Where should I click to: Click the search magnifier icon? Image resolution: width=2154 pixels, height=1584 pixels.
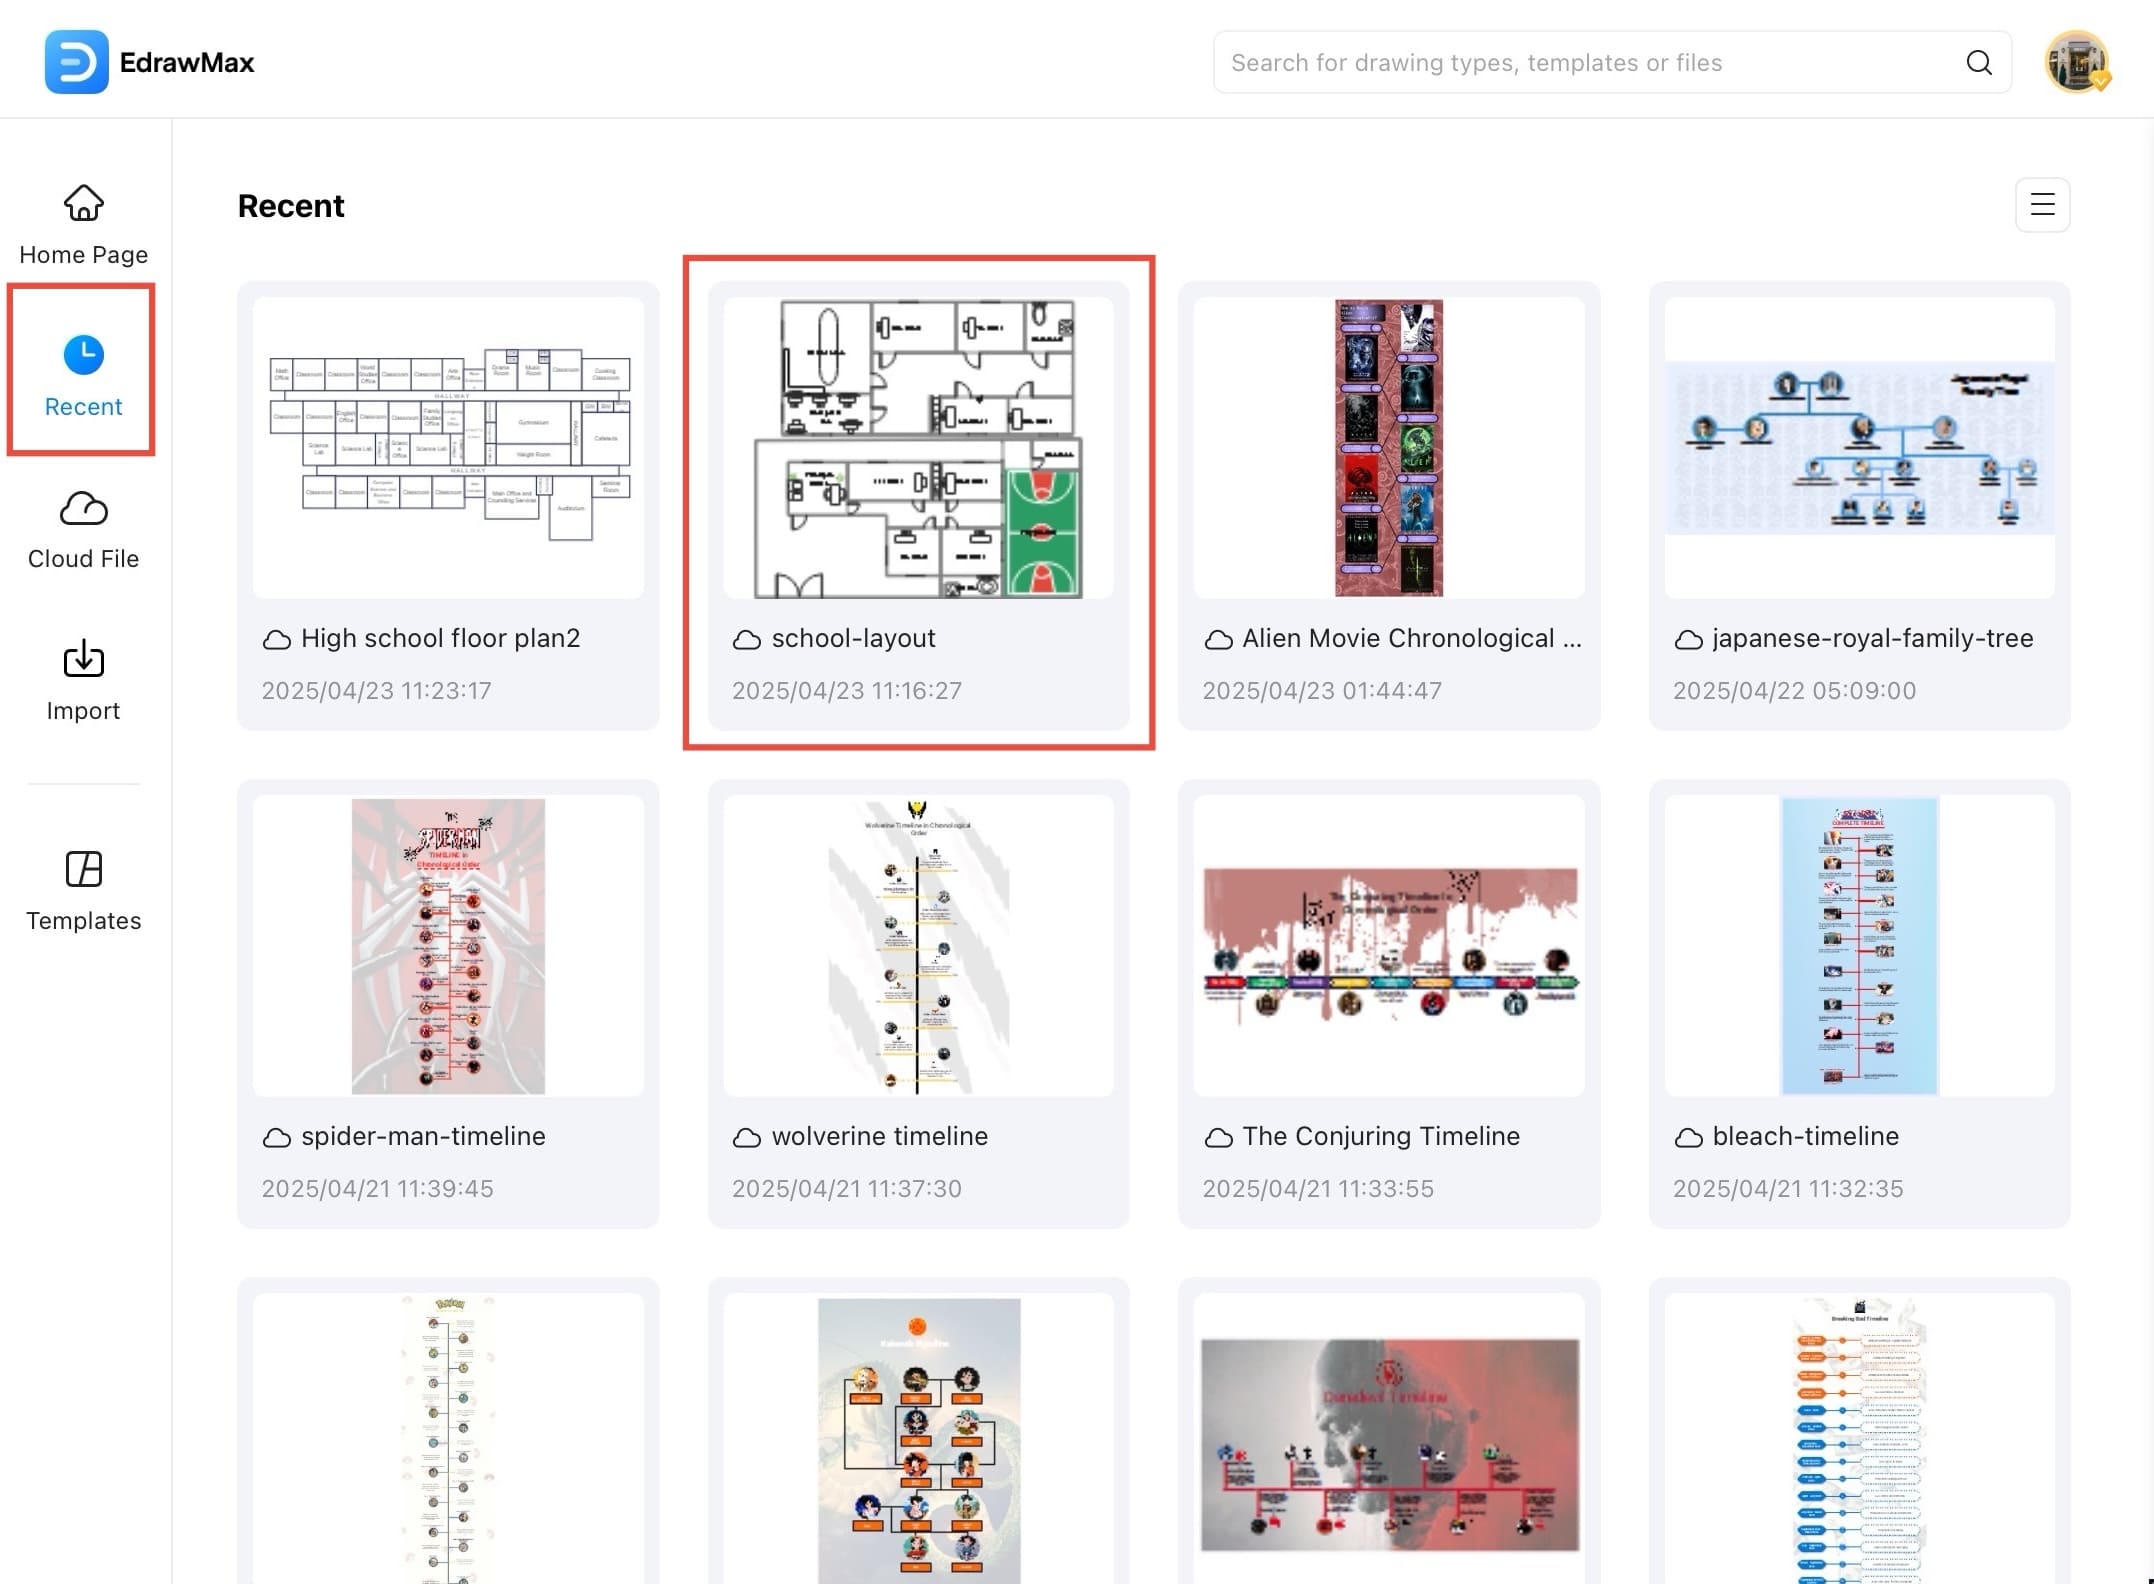(x=1978, y=62)
